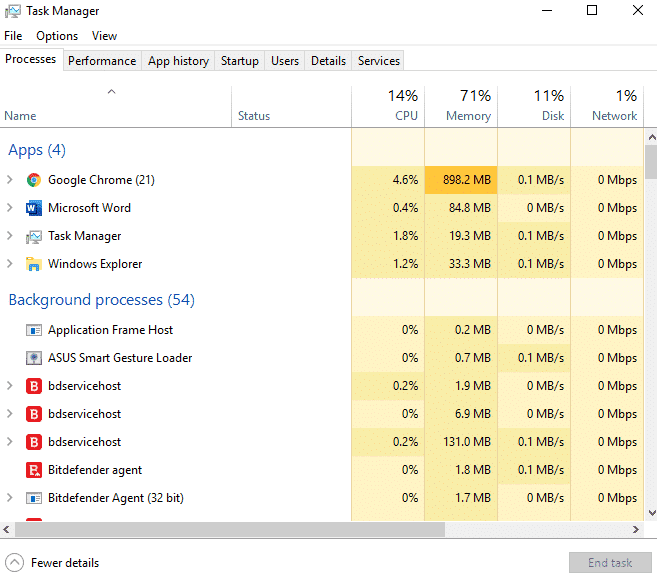Switch to the Performance tab
This screenshot has width=657, height=584.
pyautogui.click(x=102, y=61)
